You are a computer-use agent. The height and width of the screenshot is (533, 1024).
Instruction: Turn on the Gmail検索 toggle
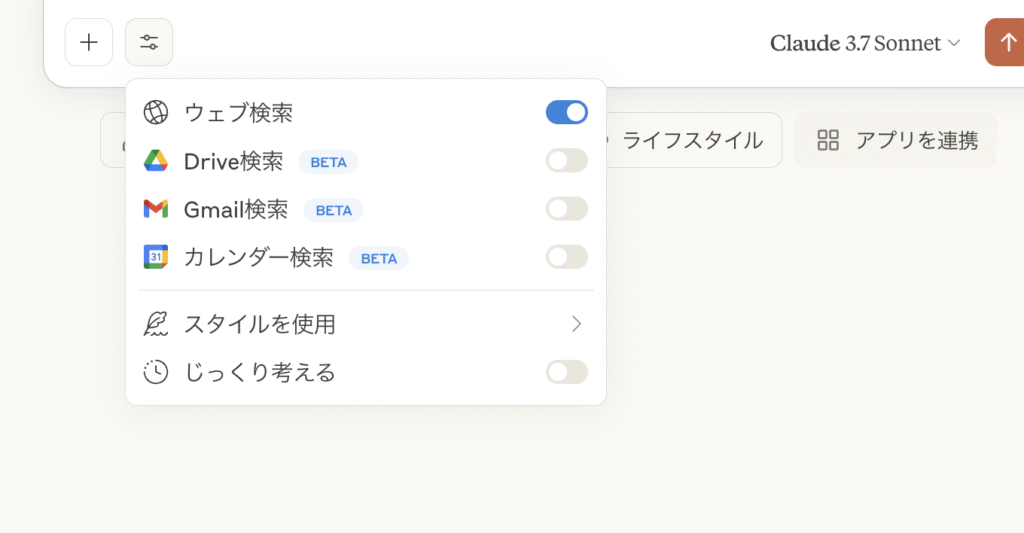pyautogui.click(x=567, y=209)
